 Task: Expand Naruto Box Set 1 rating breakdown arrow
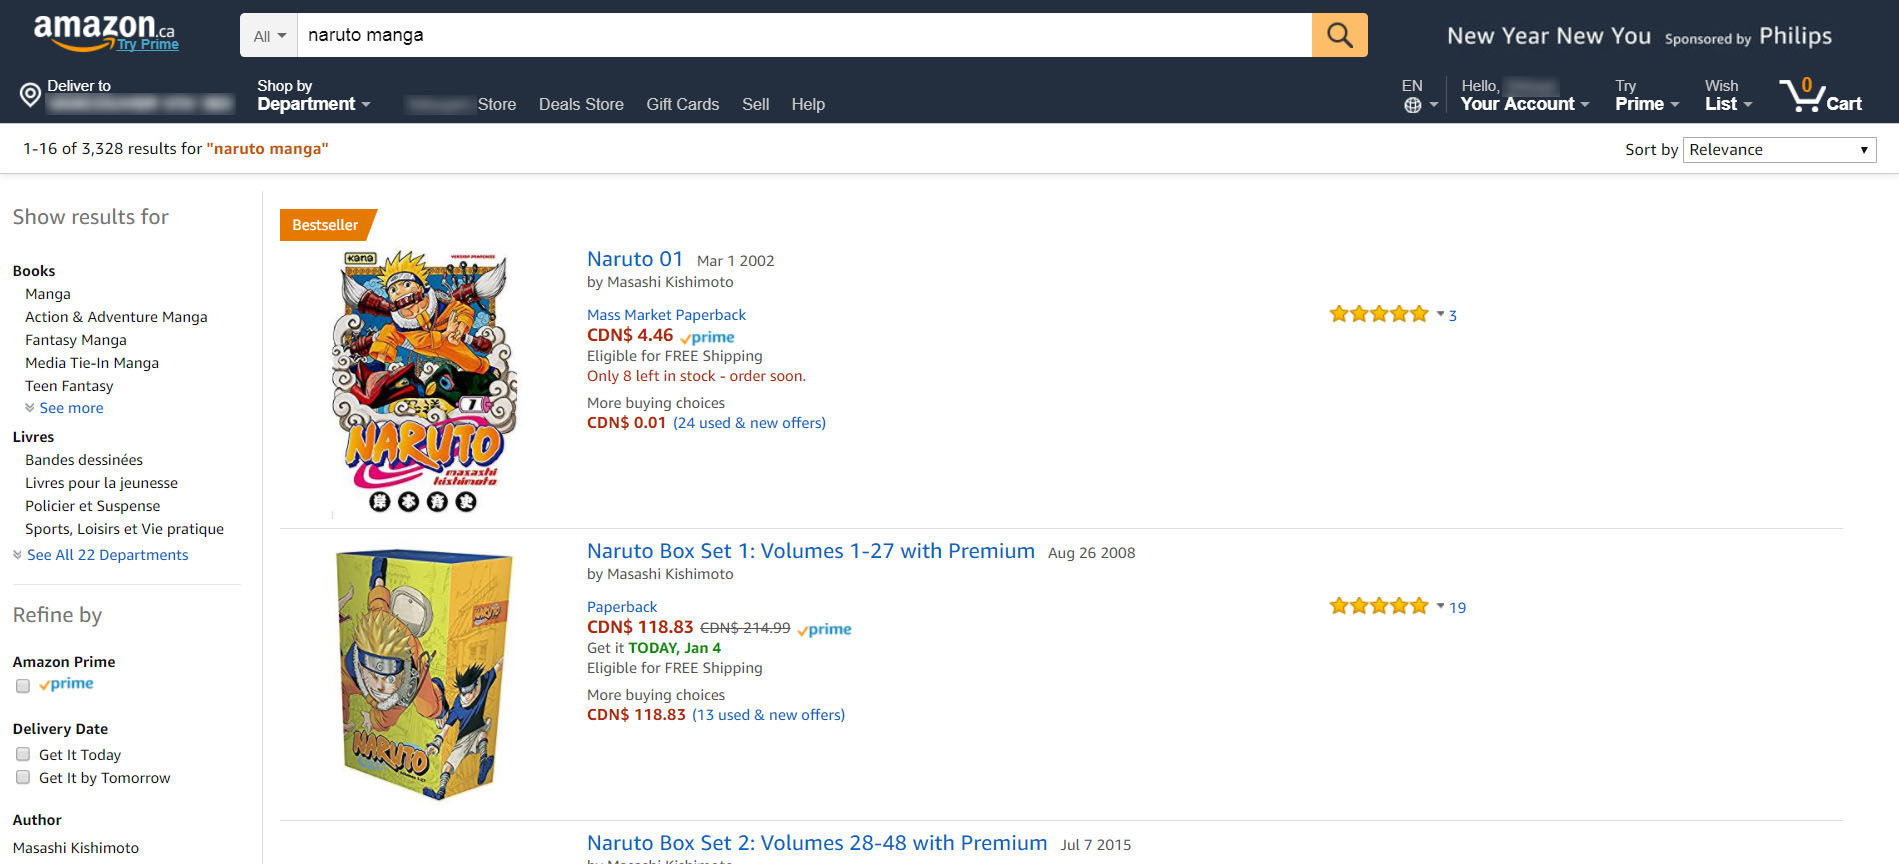[x=1440, y=606]
